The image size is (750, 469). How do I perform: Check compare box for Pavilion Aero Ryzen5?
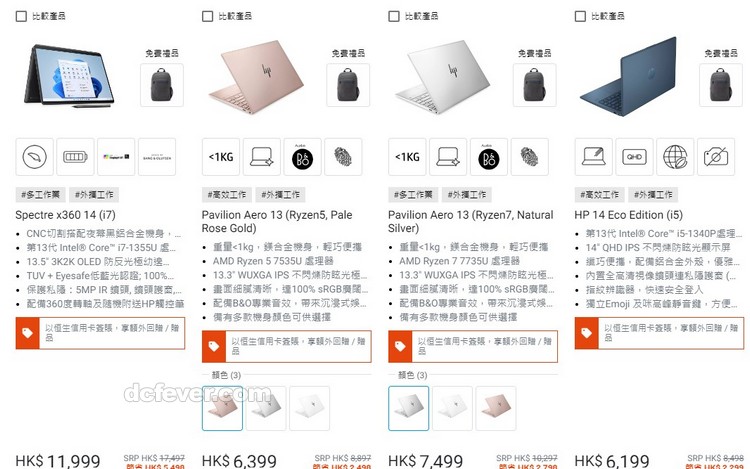208,16
